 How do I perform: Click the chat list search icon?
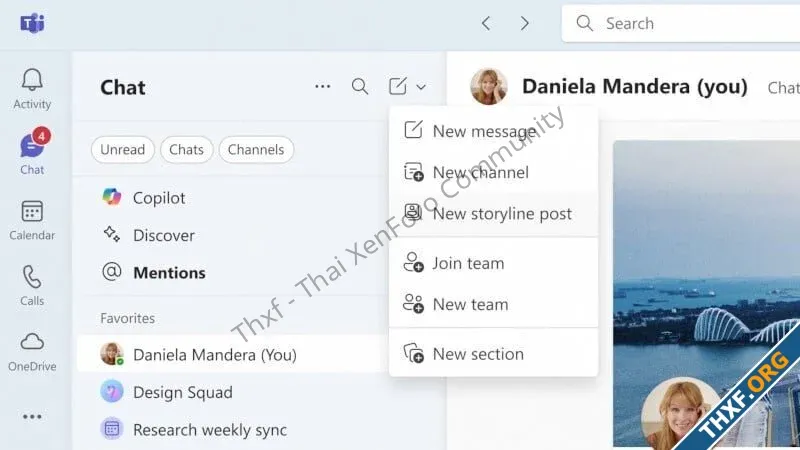360,87
